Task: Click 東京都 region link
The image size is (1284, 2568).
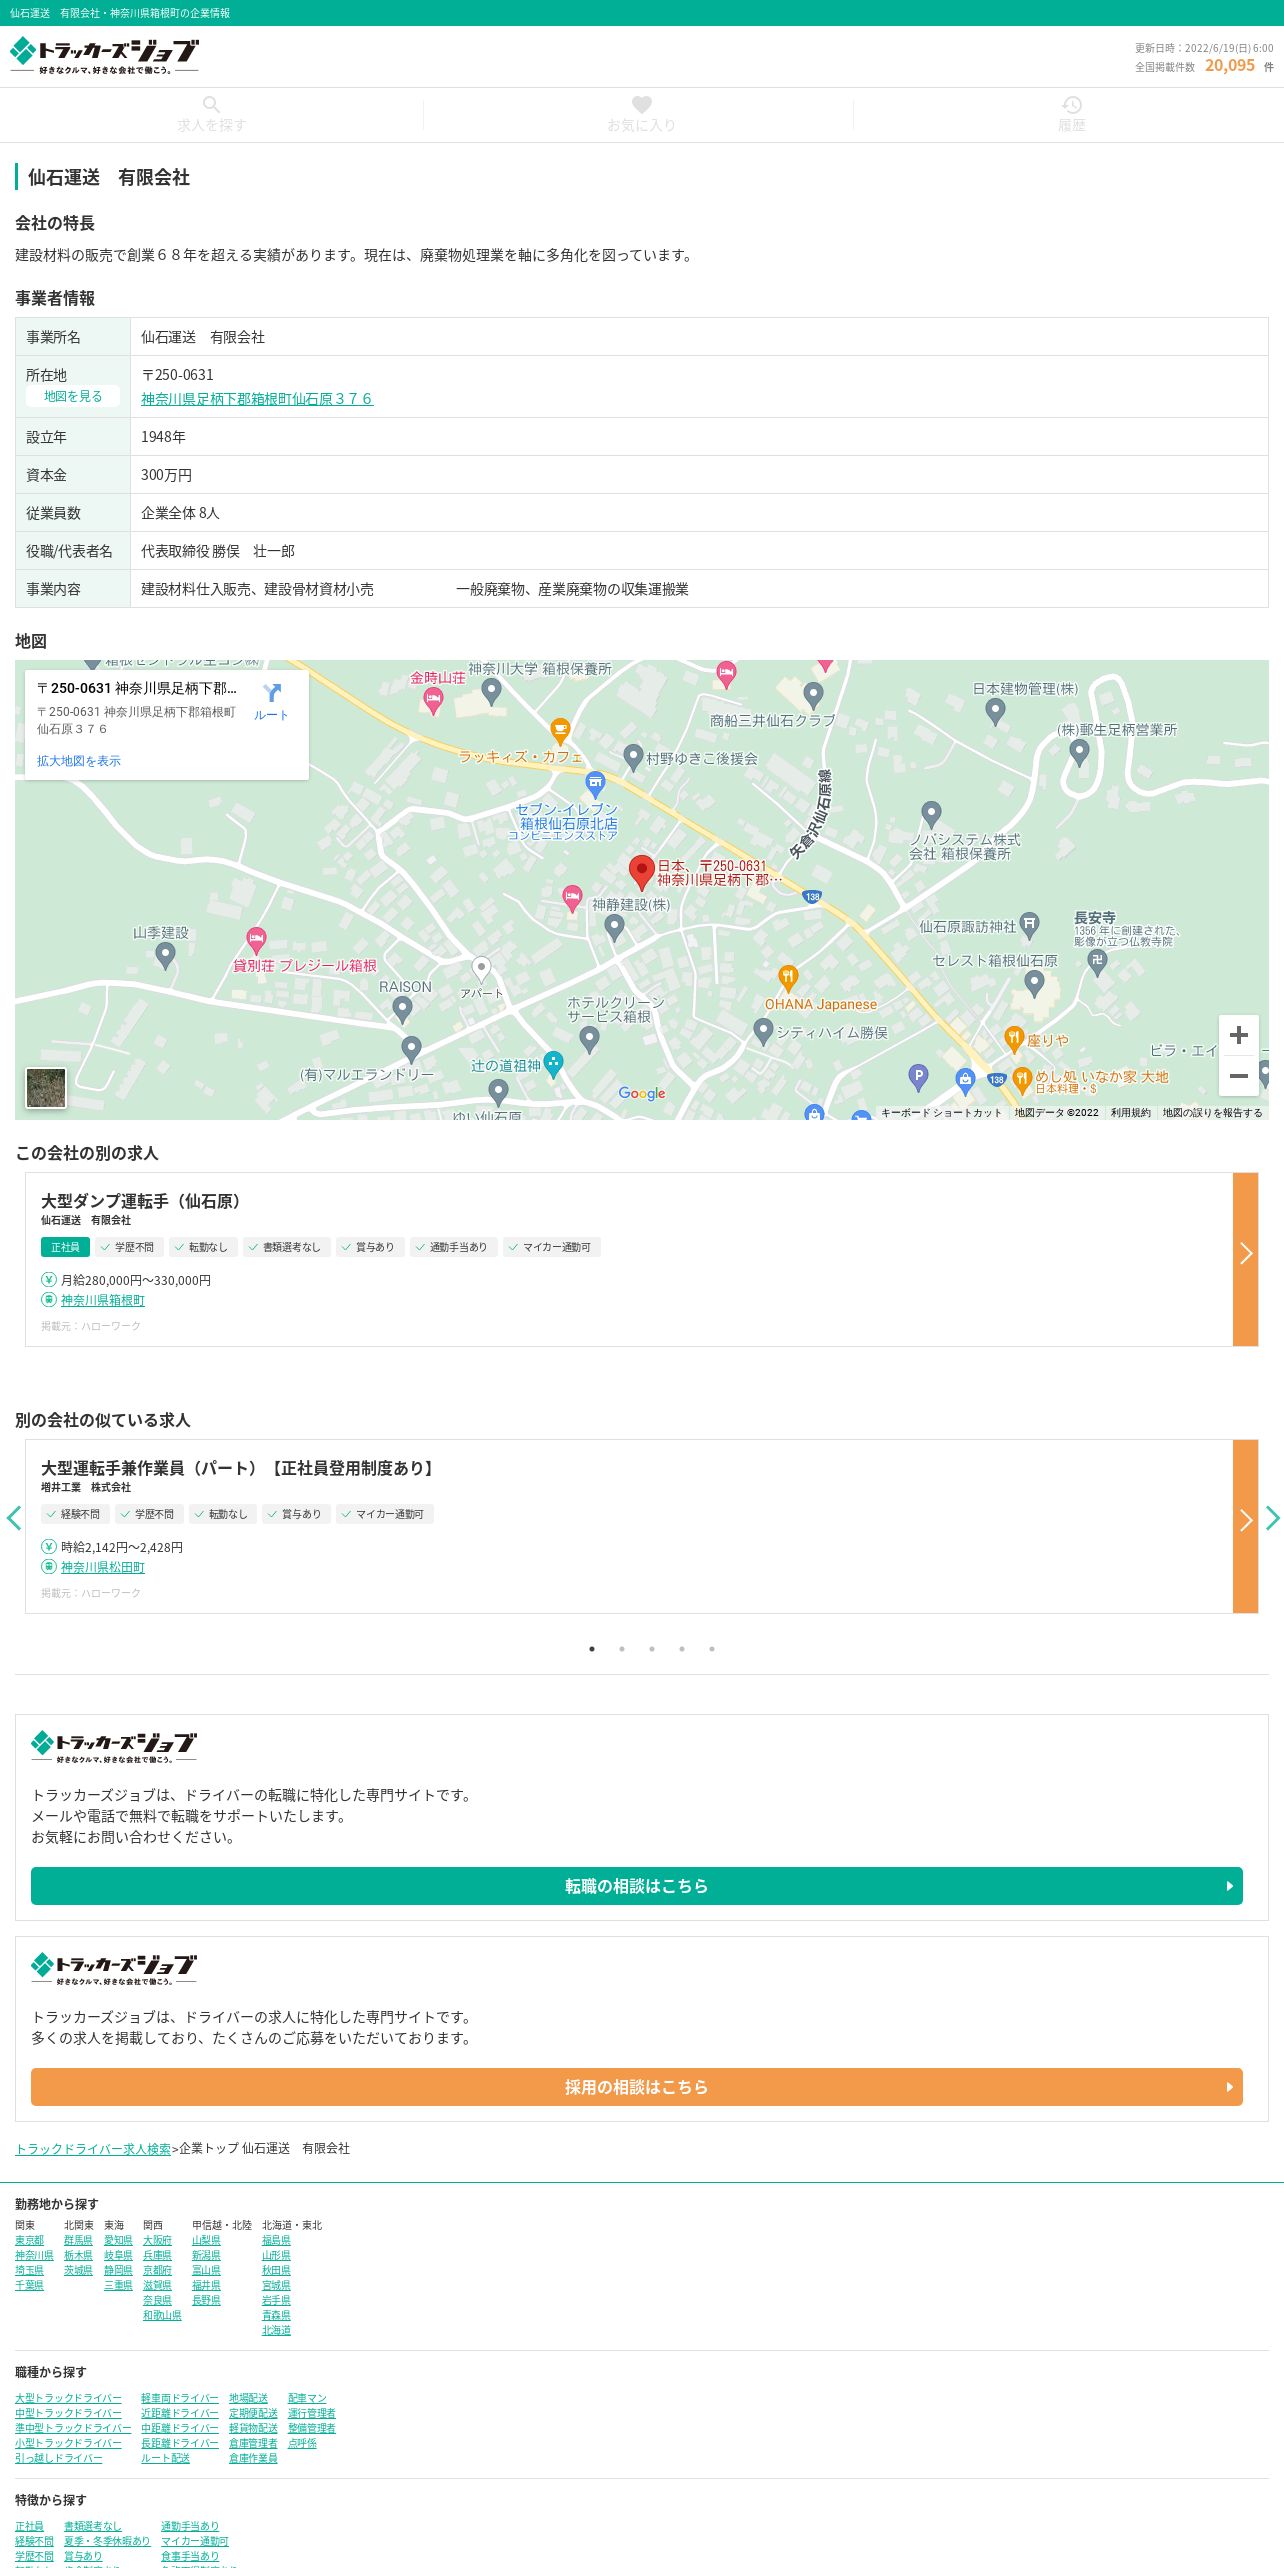Action: click(29, 2240)
